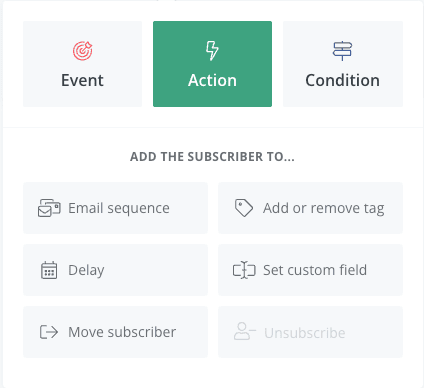Screen dimensions: 424x388
Task: Switch to the Event tab
Action: [82, 64]
